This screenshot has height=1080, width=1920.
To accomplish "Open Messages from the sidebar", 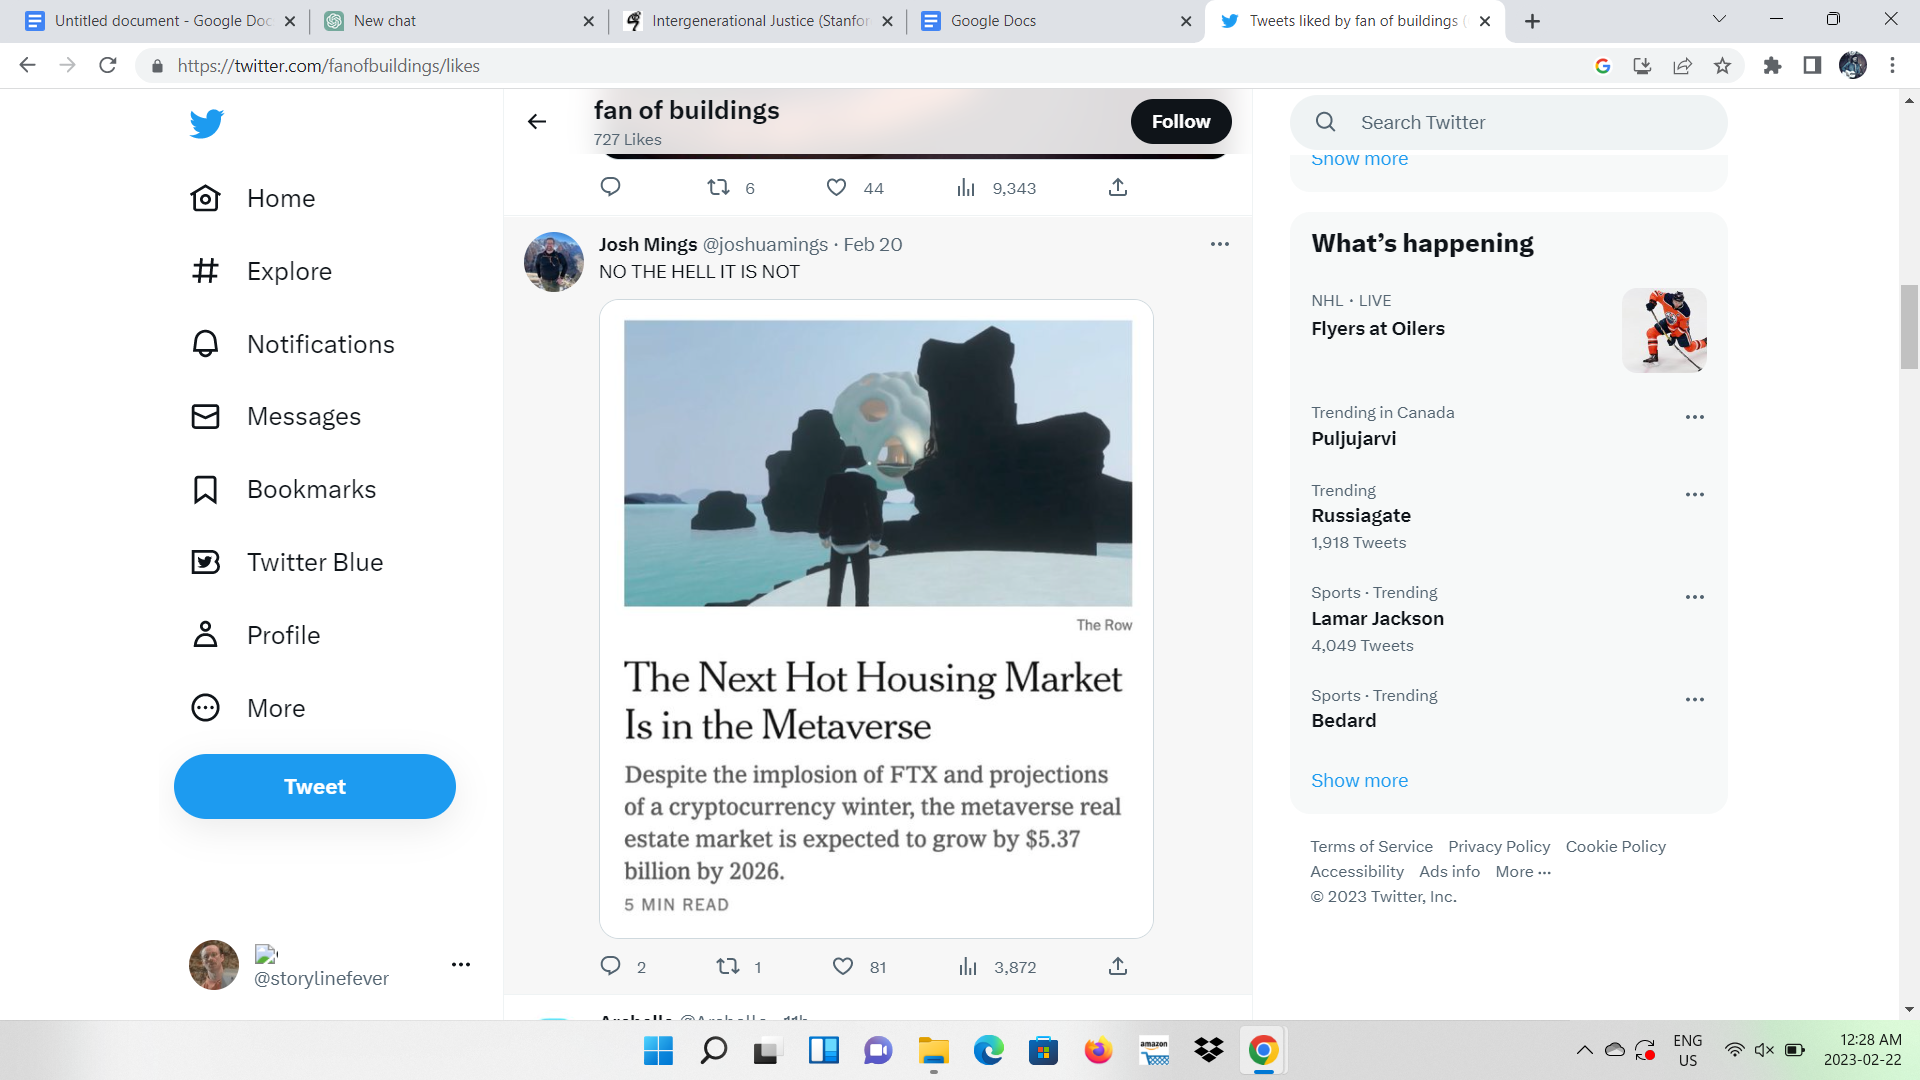I will pyautogui.click(x=275, y=416).
